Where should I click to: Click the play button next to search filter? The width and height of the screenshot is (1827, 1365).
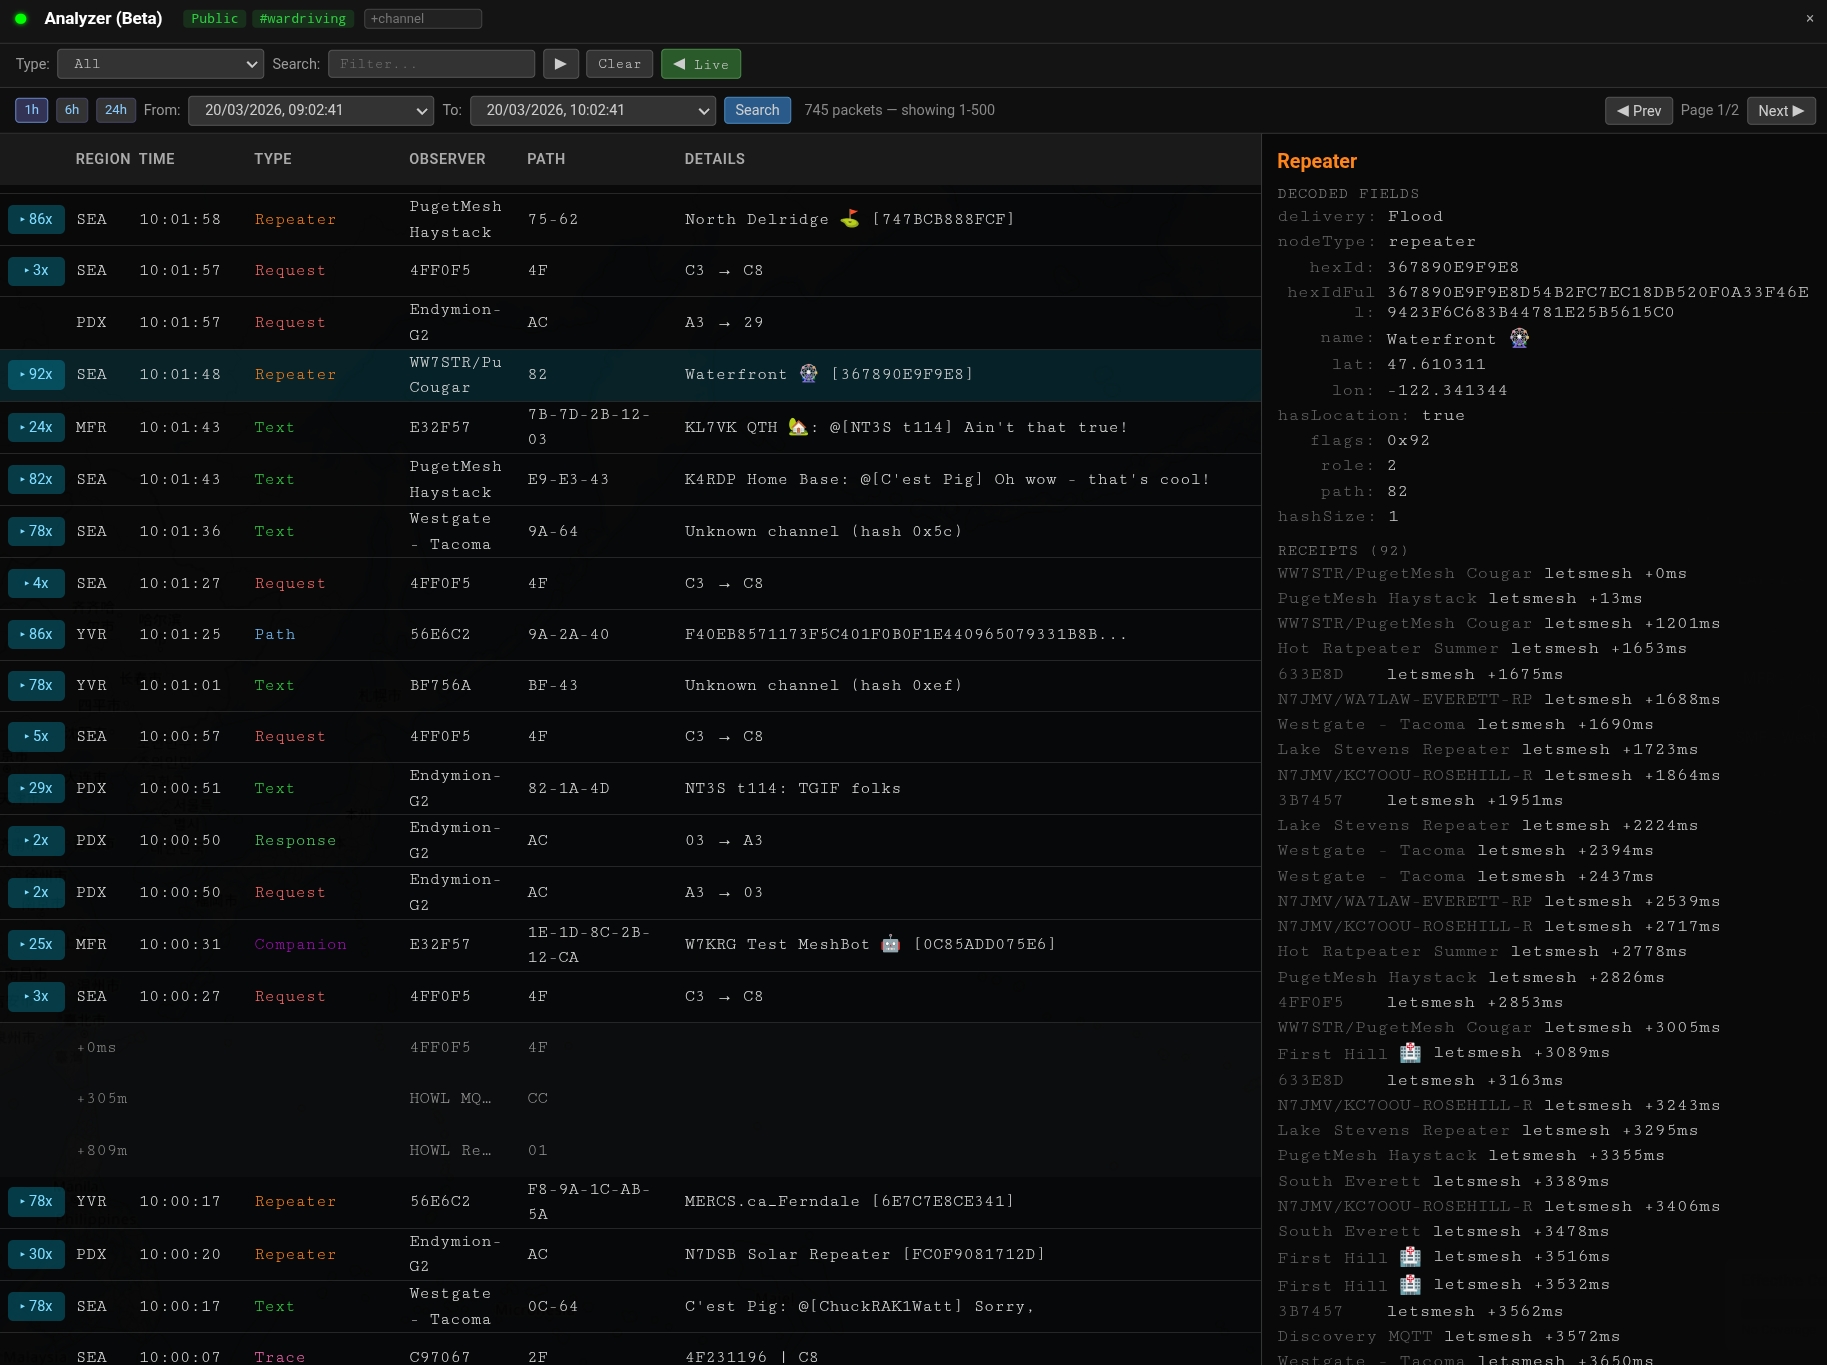pos(560,64)
